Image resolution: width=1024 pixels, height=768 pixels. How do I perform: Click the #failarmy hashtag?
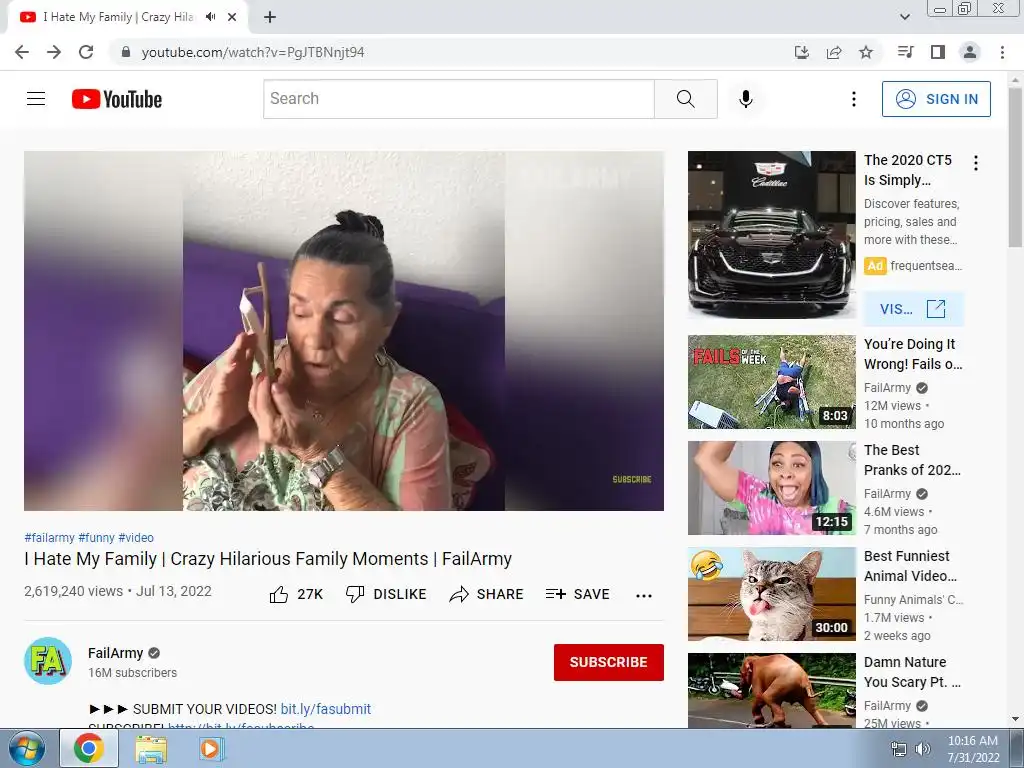click(x=50, y=538)
